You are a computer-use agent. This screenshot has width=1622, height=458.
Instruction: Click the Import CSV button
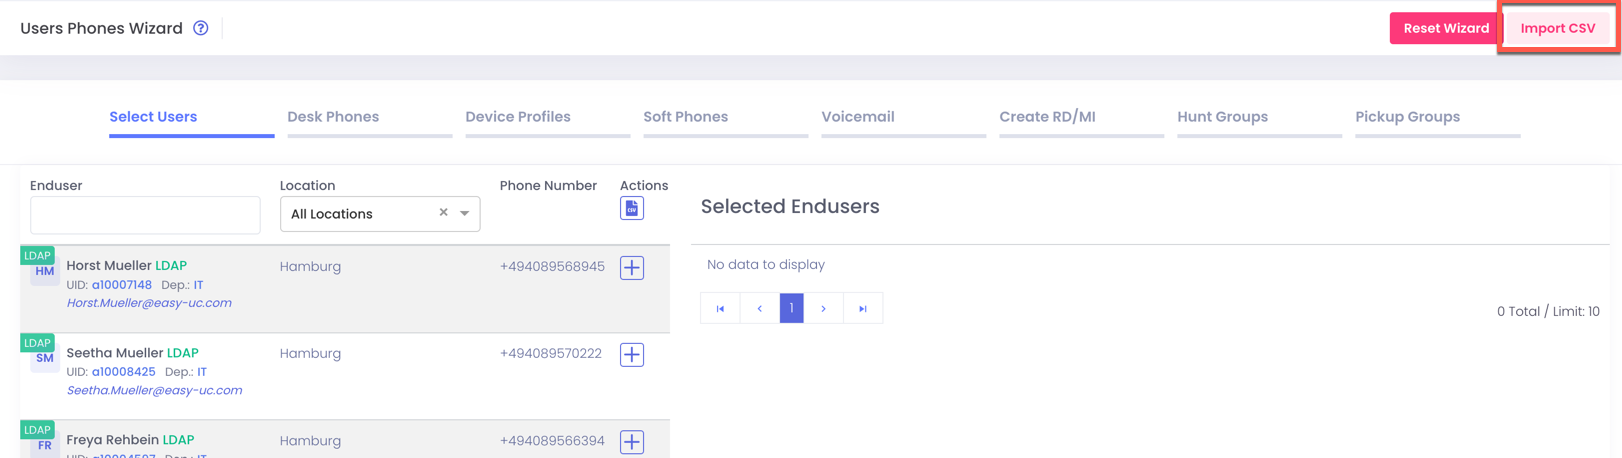coord(1557,28)
